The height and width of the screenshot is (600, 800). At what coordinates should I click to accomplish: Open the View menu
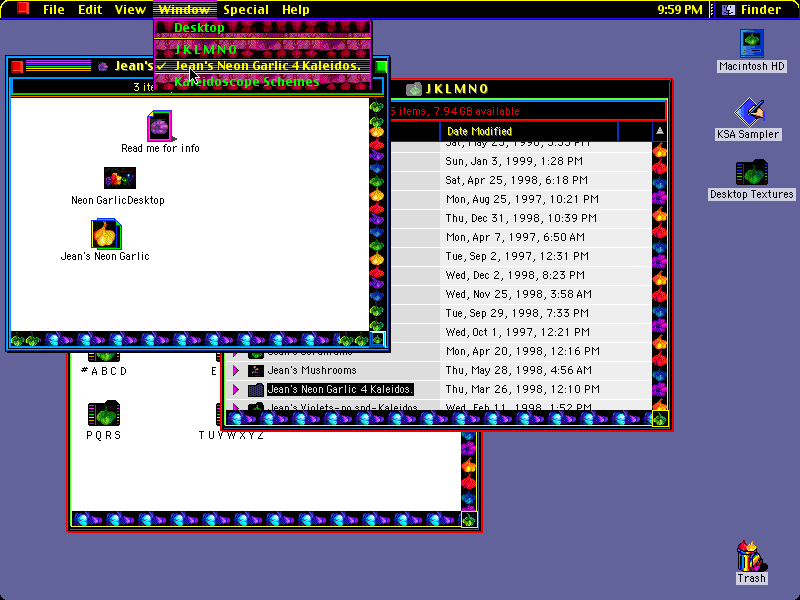pos(130,9)
